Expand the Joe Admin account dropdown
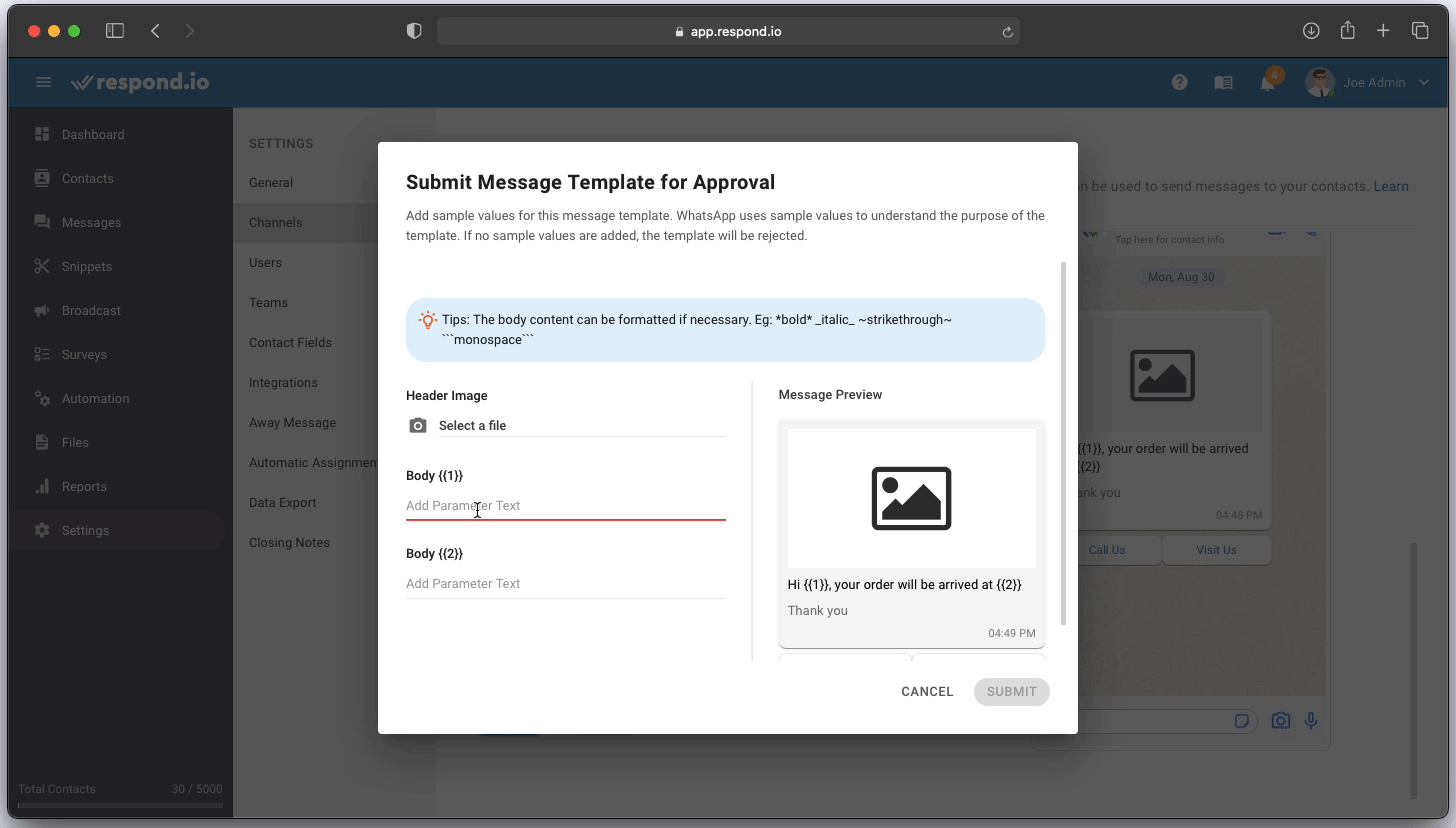The height and width of the screenshot is (828, 1456). tap(1424, 83)
